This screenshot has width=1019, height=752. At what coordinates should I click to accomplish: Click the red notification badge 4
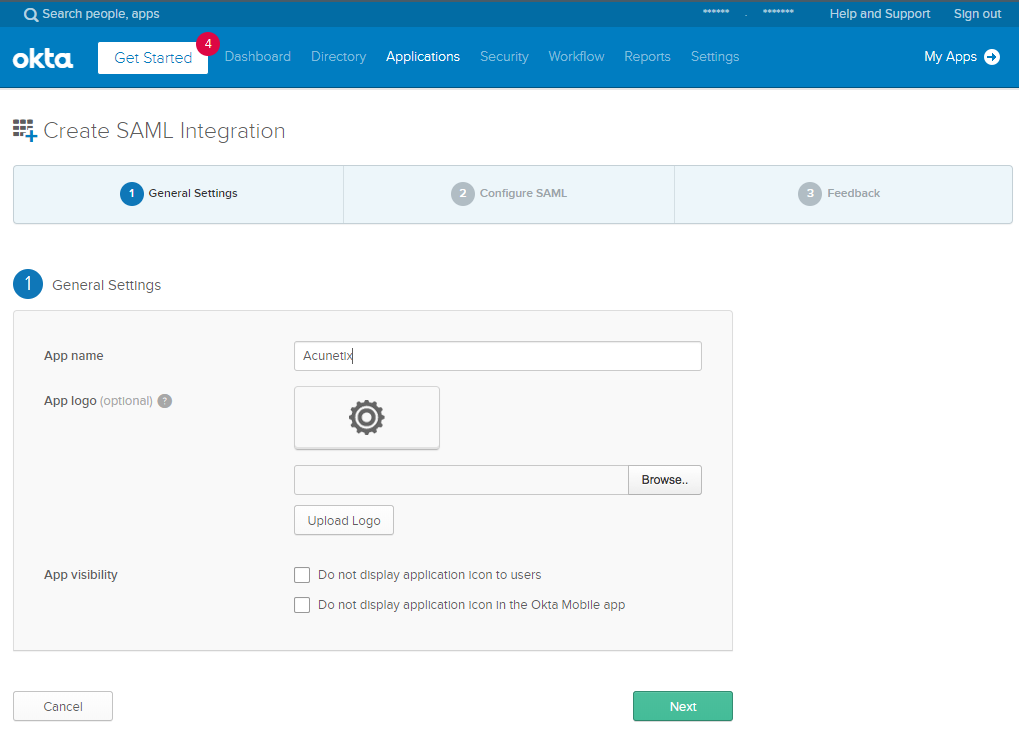coord(208,44)
